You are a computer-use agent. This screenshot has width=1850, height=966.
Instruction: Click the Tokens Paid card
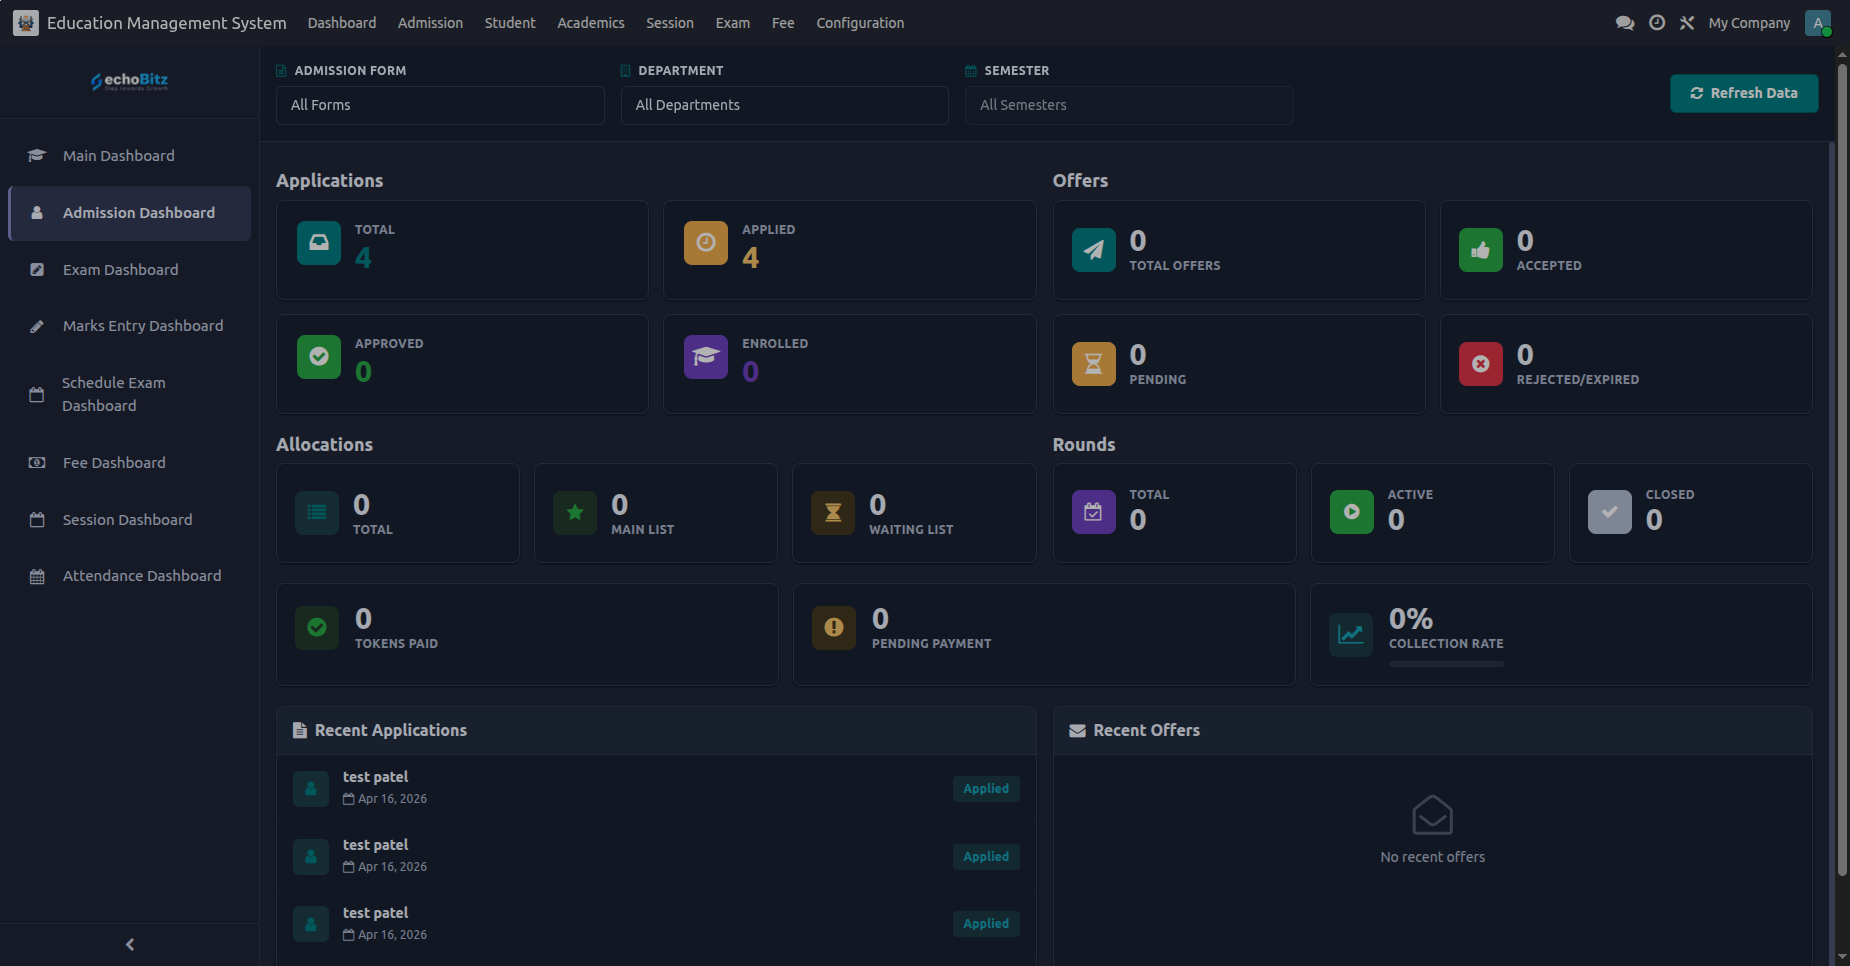coord(527,635)
